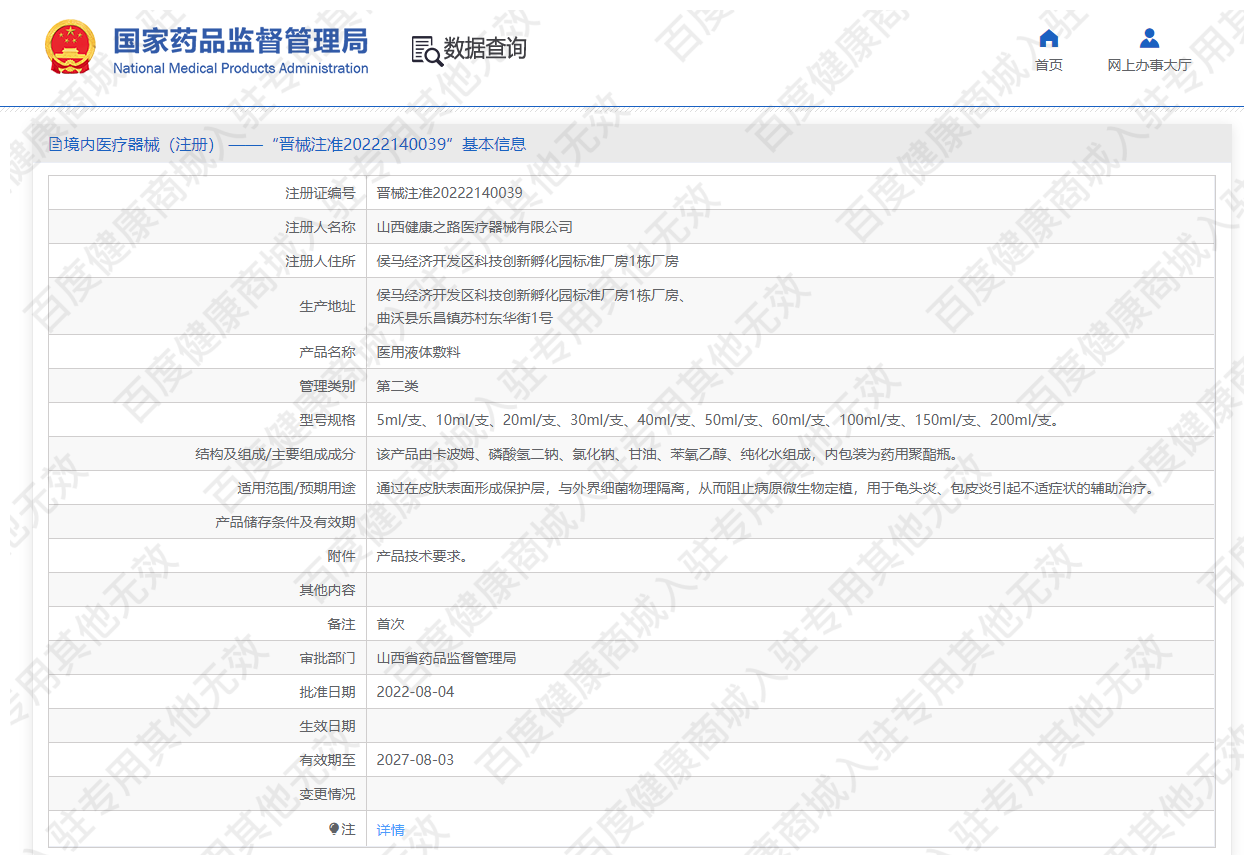
Task: Click the 数据查询 search icon
Action: [426, 50]
